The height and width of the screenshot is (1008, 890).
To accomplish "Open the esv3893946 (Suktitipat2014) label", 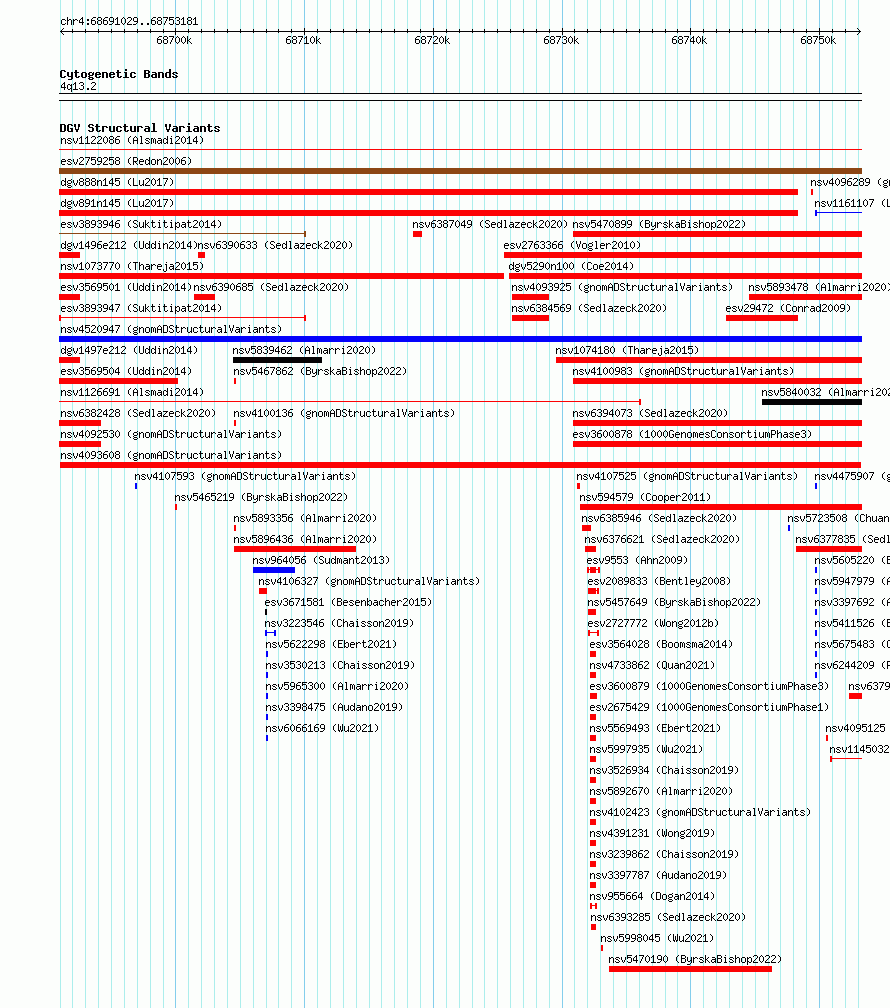I will [141, 224].
